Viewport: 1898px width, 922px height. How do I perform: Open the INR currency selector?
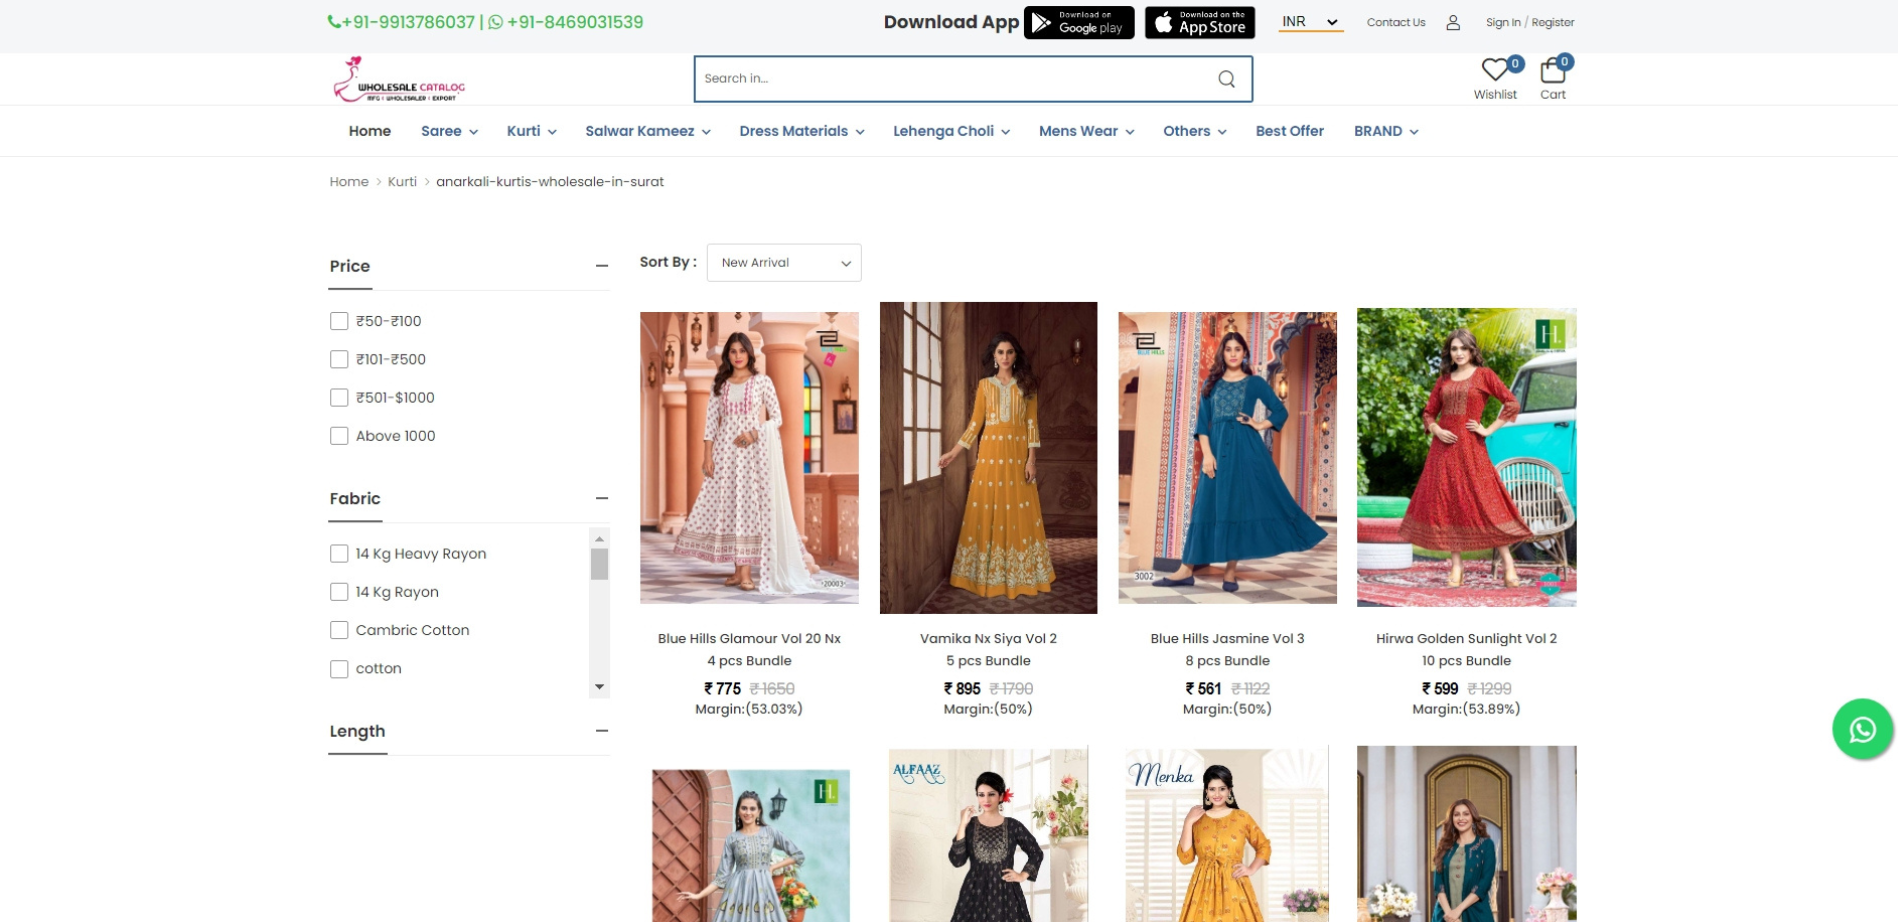[x=1310, y=22]
